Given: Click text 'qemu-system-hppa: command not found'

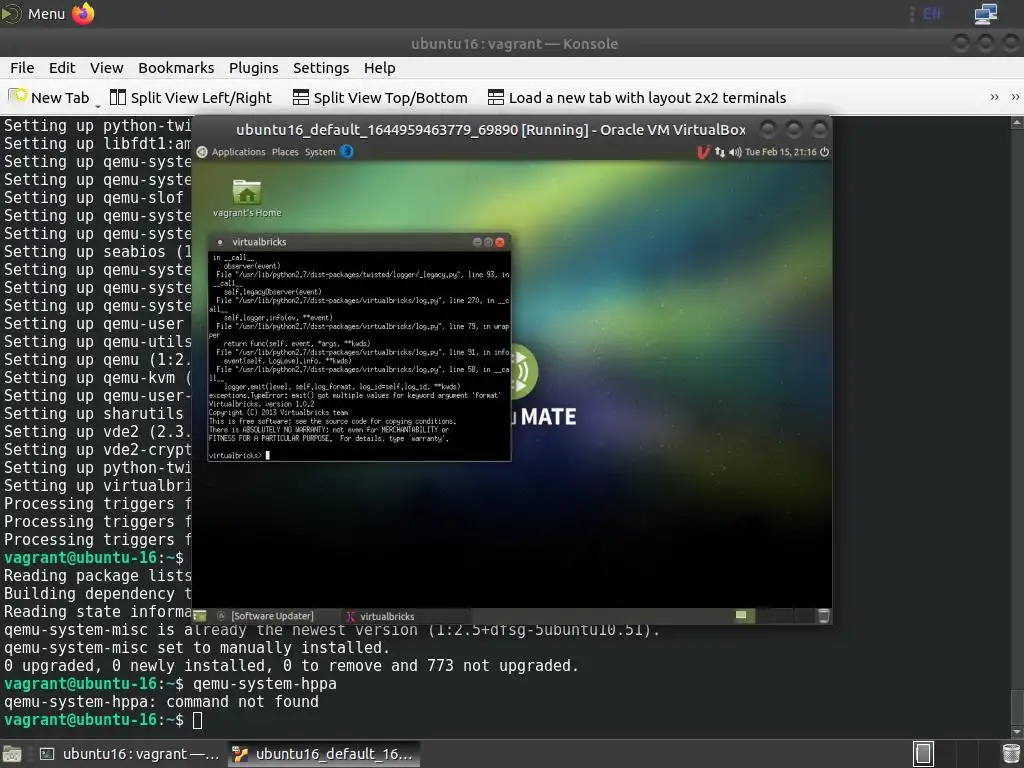Looking at the screenshot, I should click(161, 701).
